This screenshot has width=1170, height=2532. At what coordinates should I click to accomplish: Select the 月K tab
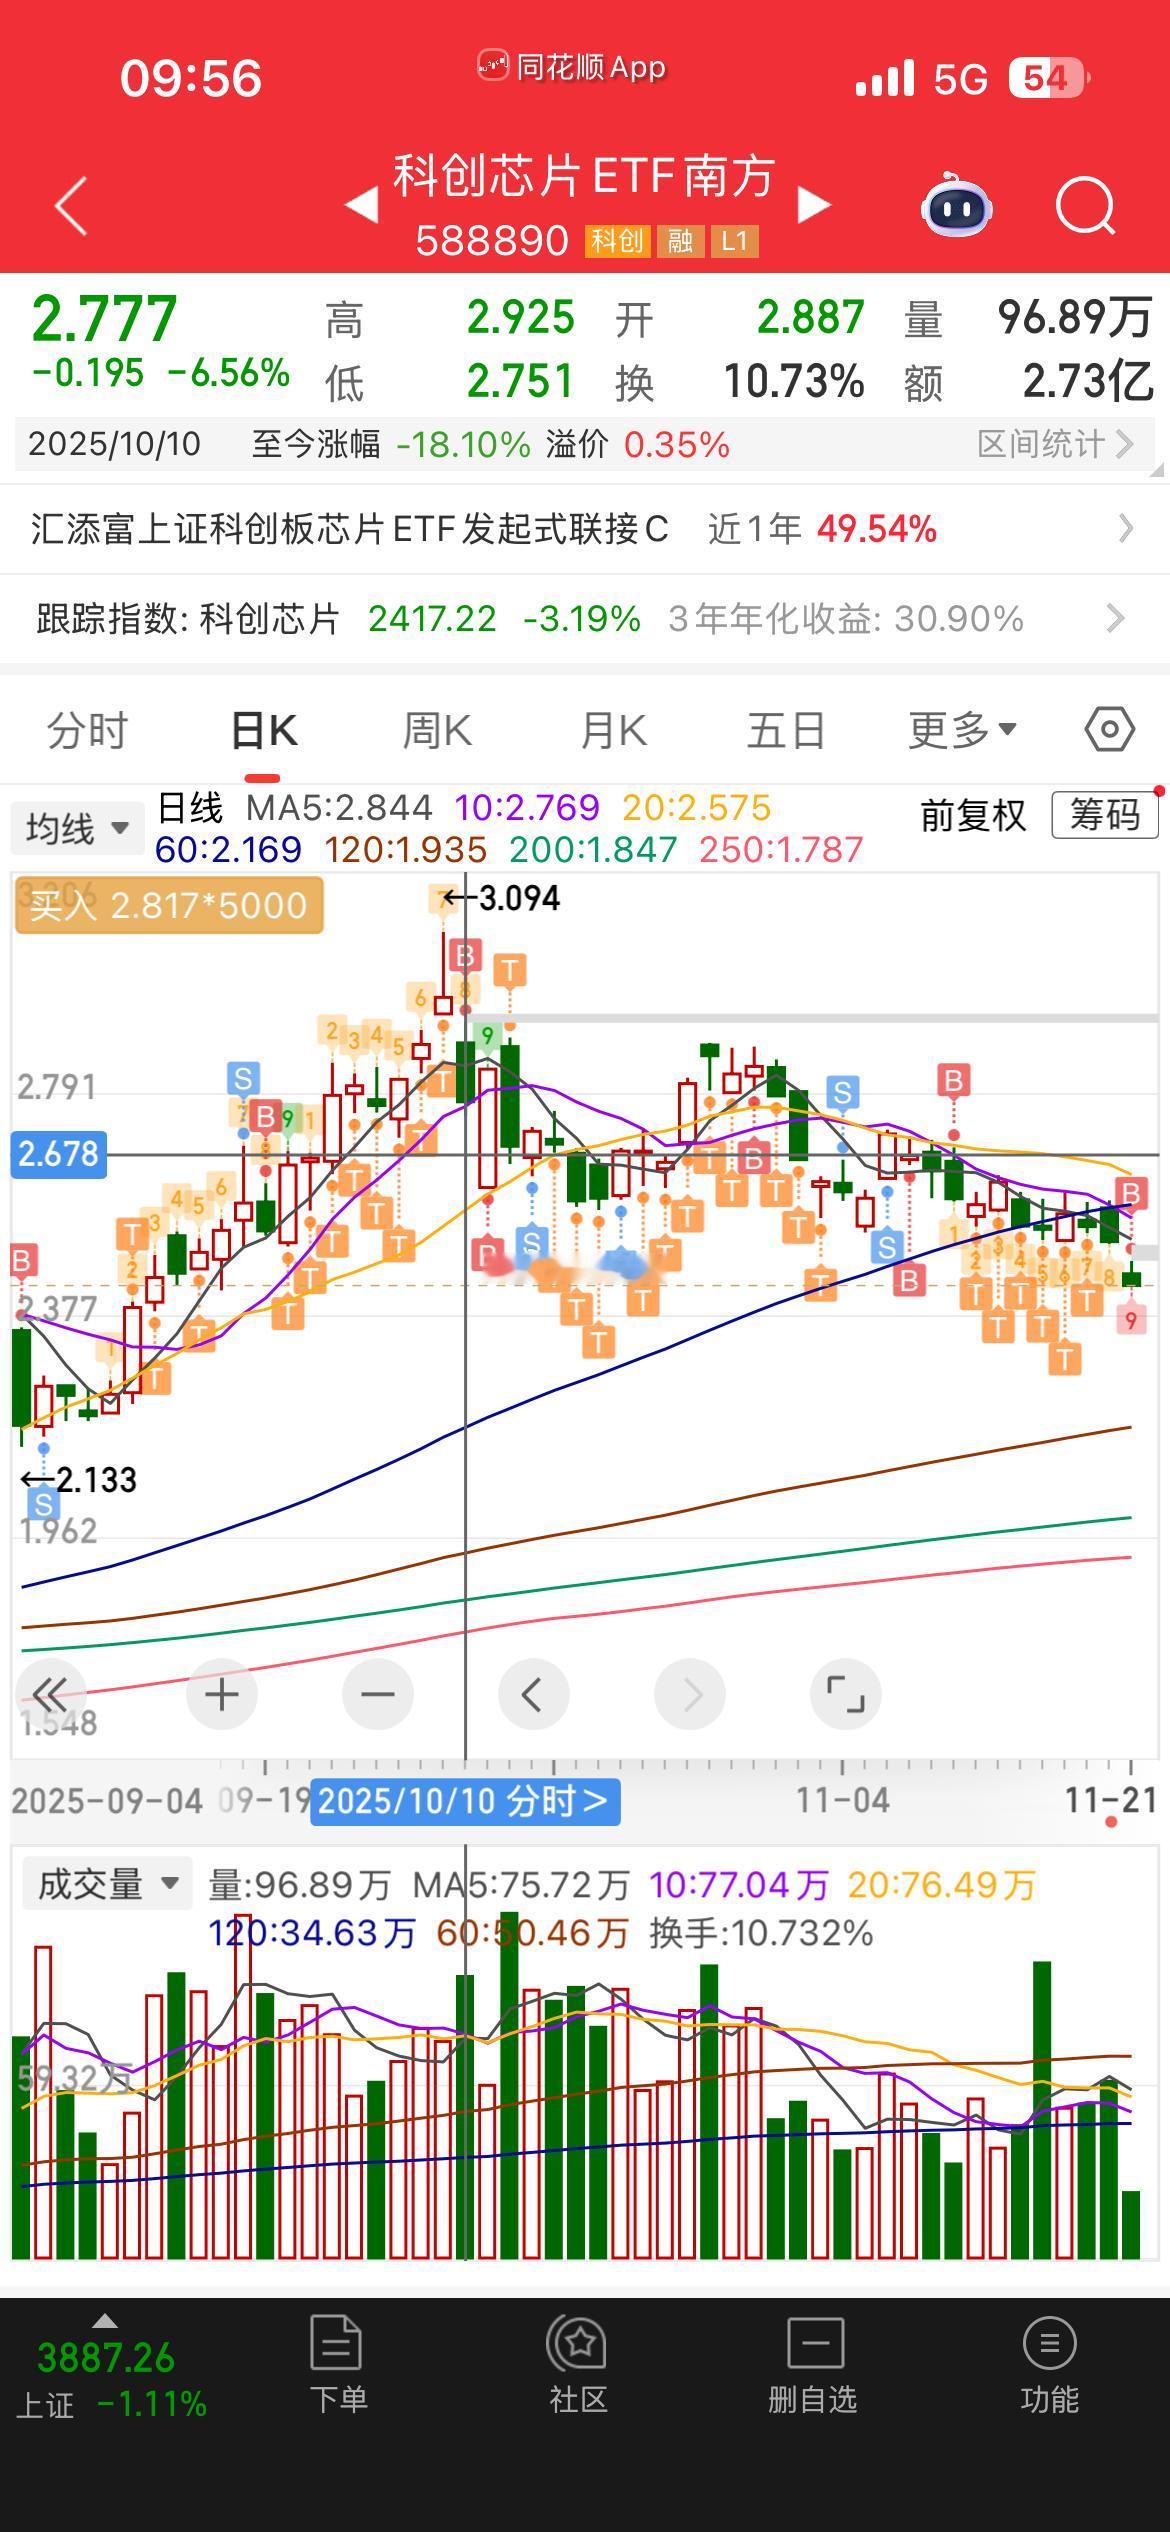pos(613,731)
